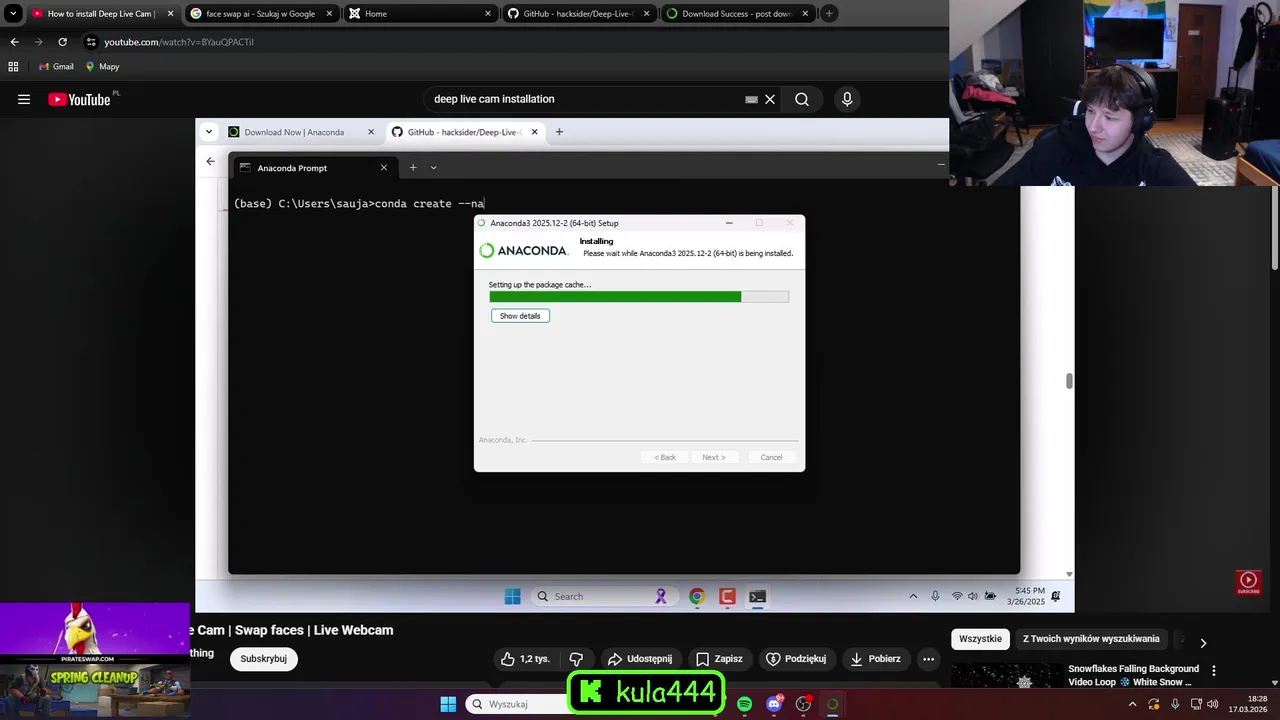The image size is (1280, 720).
Task: Close the face swap ai tab
Action: point(329,14)
